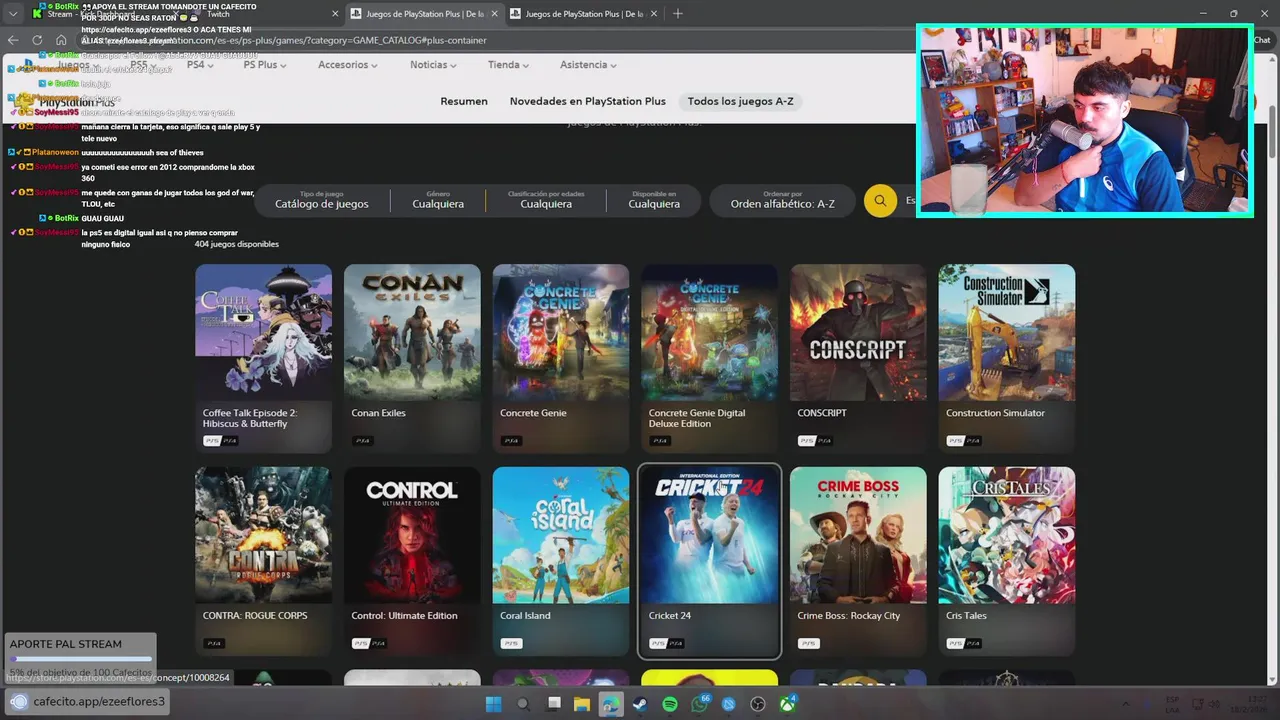
Task: Expand the Accesorios navigation menu
Action: tap(348, 65)
